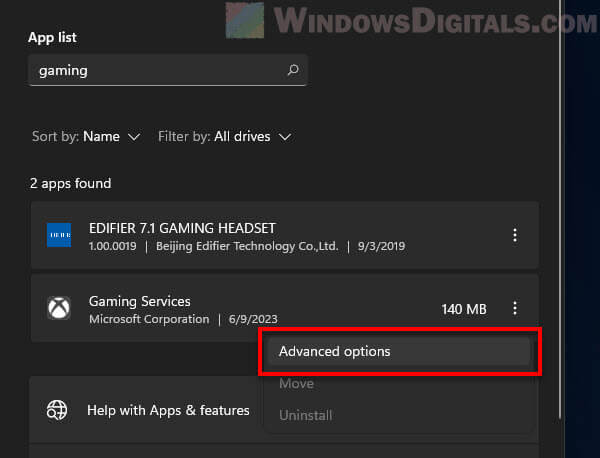Viewport: 600px width, 458px height.
Task: Click the app list search field
Action: pos(168,70)
